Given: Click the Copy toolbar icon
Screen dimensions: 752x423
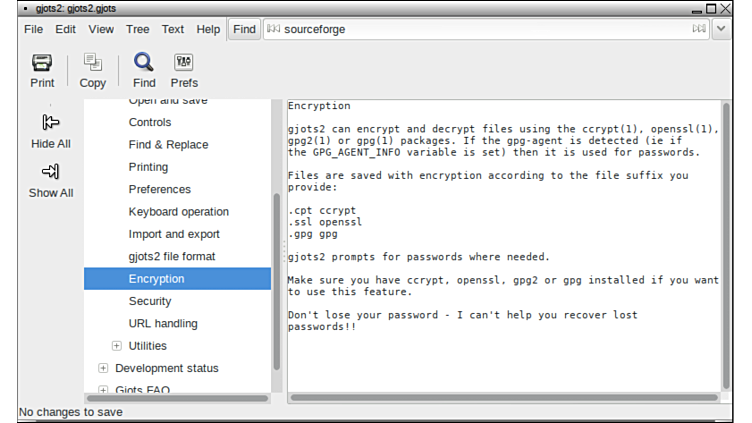Looking at the screenshot, I should (93, 64).
